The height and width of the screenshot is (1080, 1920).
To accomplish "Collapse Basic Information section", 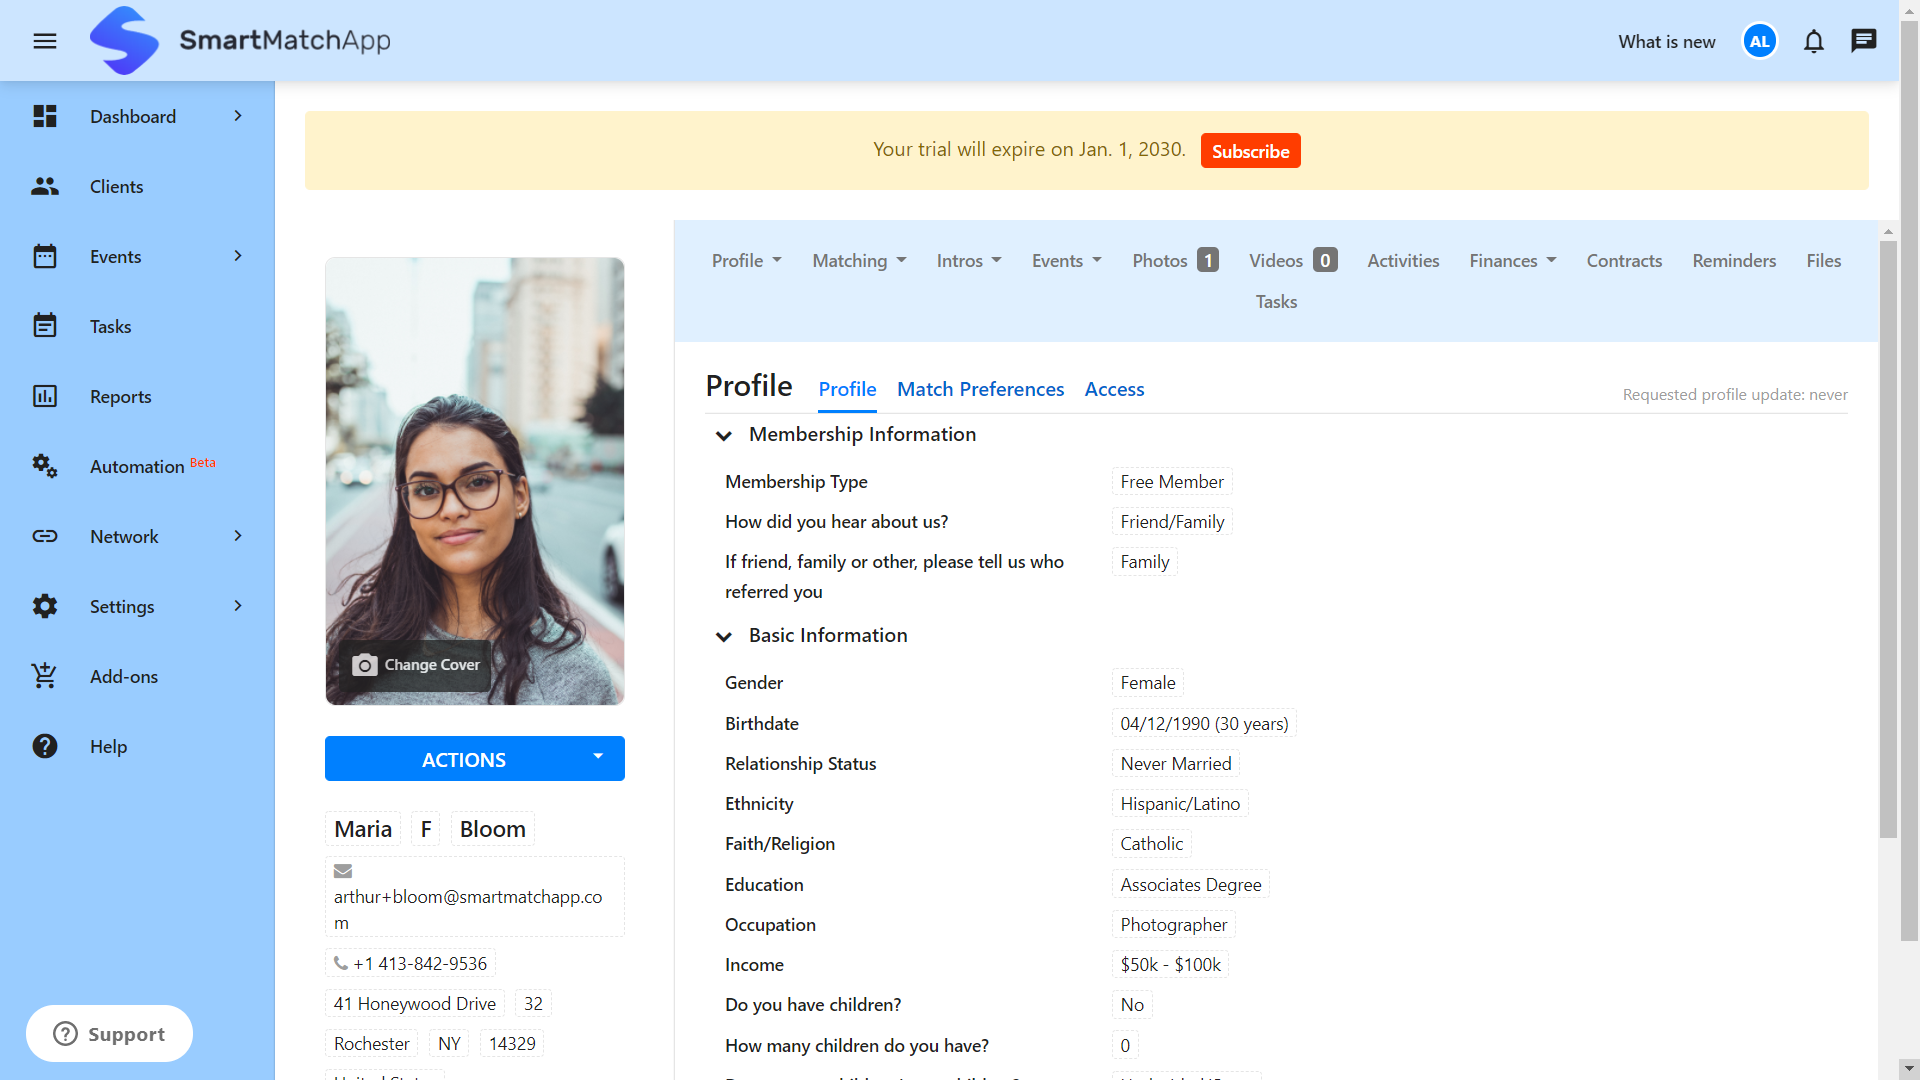I will [724, 636].
